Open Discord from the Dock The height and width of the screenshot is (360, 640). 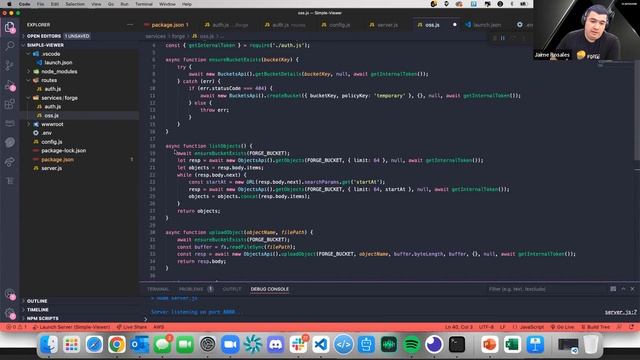pos(276,344)
